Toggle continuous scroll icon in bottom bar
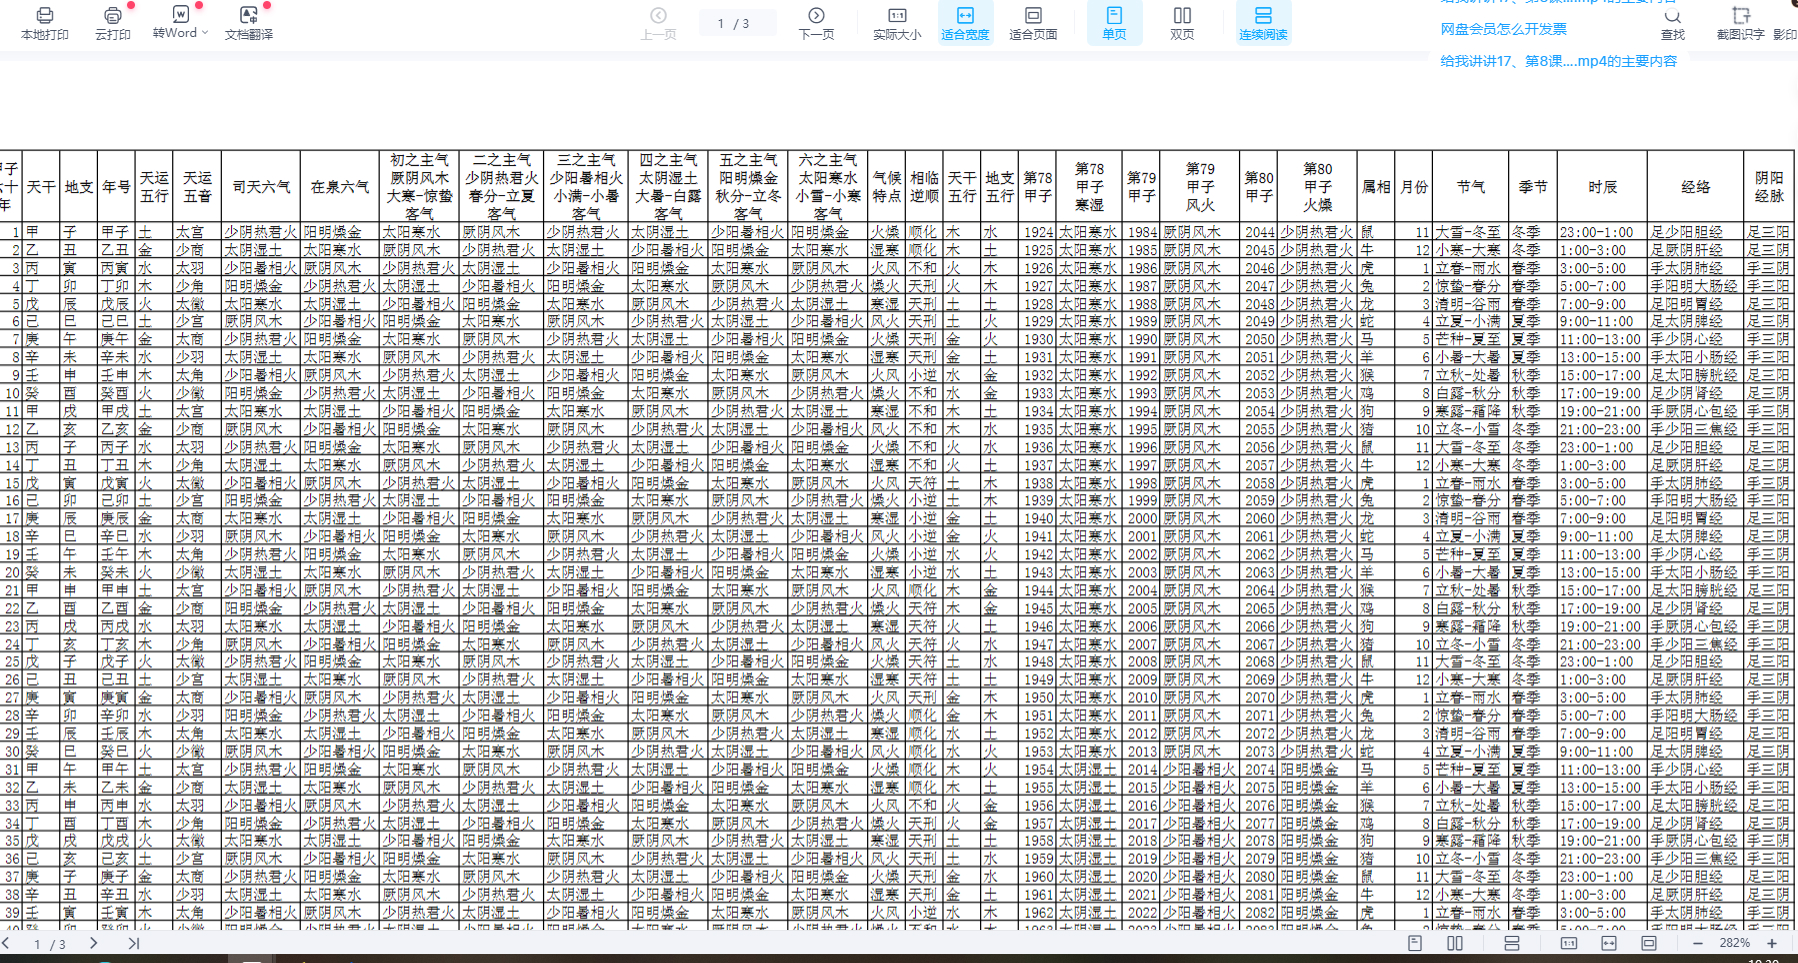 click(x=1512, y=943)
